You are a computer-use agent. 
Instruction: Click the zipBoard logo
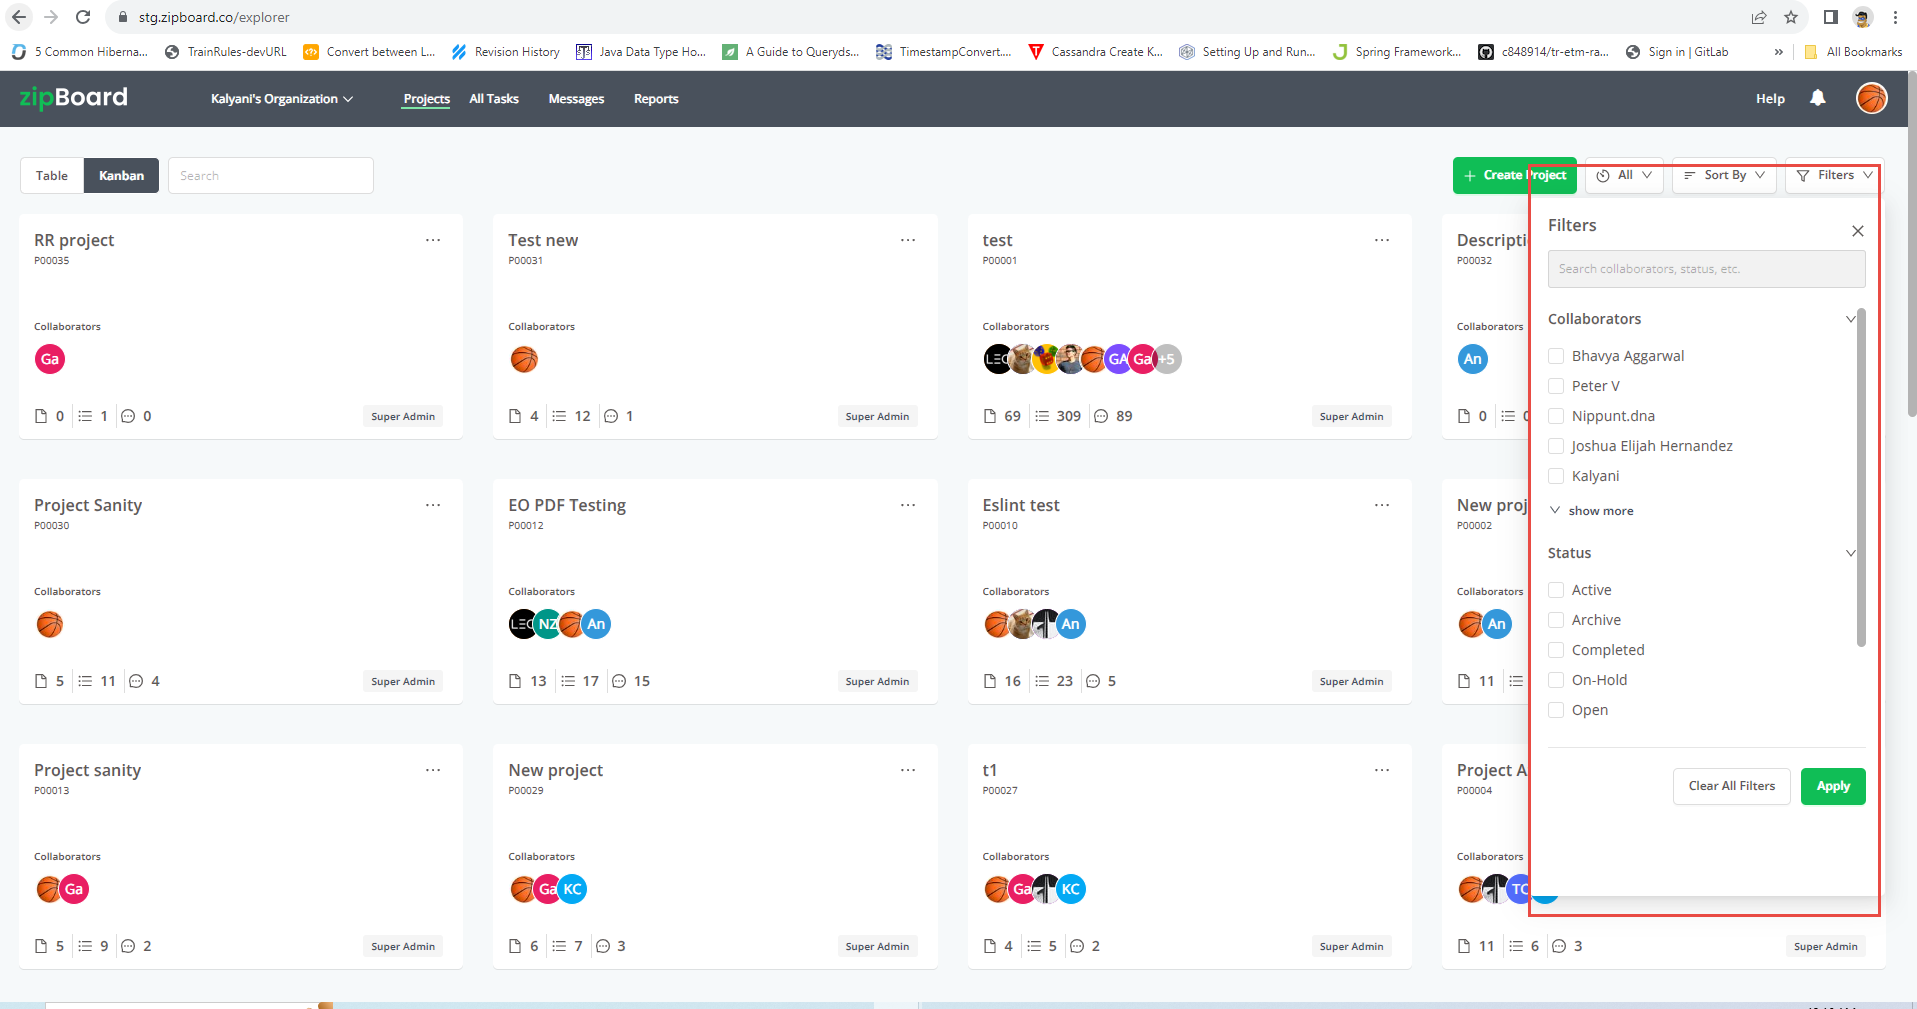71,98
